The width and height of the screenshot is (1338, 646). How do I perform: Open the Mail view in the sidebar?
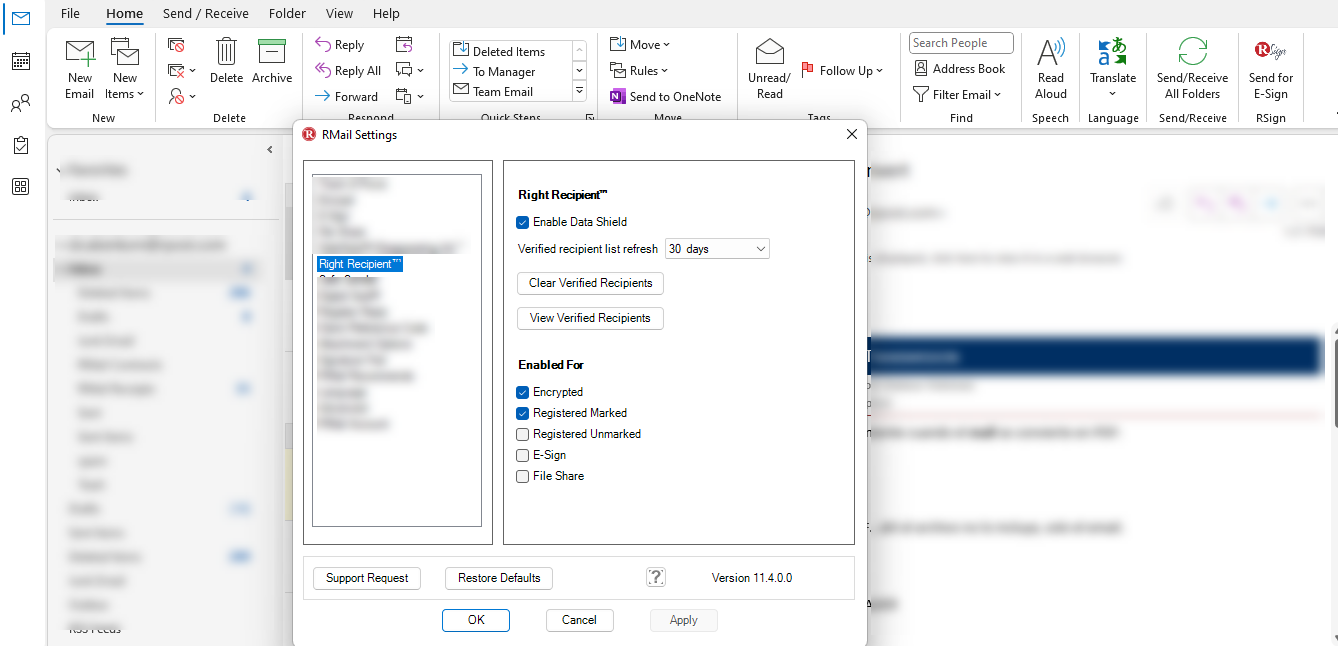20,18
